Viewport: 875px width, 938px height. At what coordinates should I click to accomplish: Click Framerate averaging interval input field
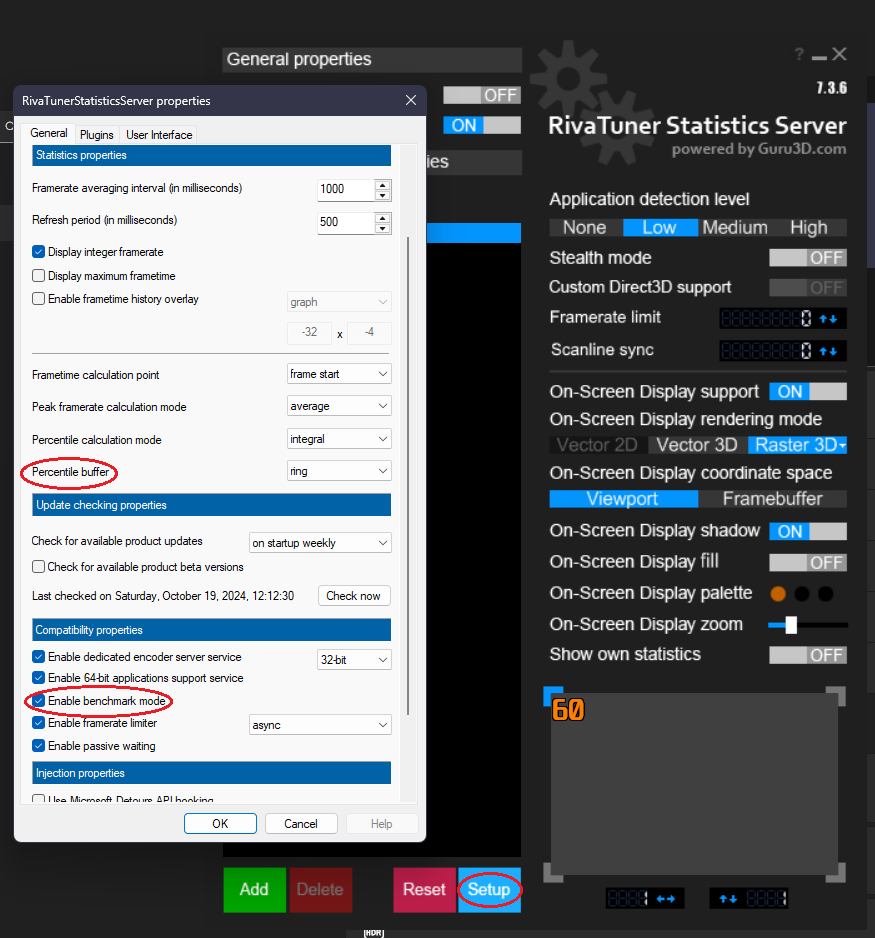point(346,190)
